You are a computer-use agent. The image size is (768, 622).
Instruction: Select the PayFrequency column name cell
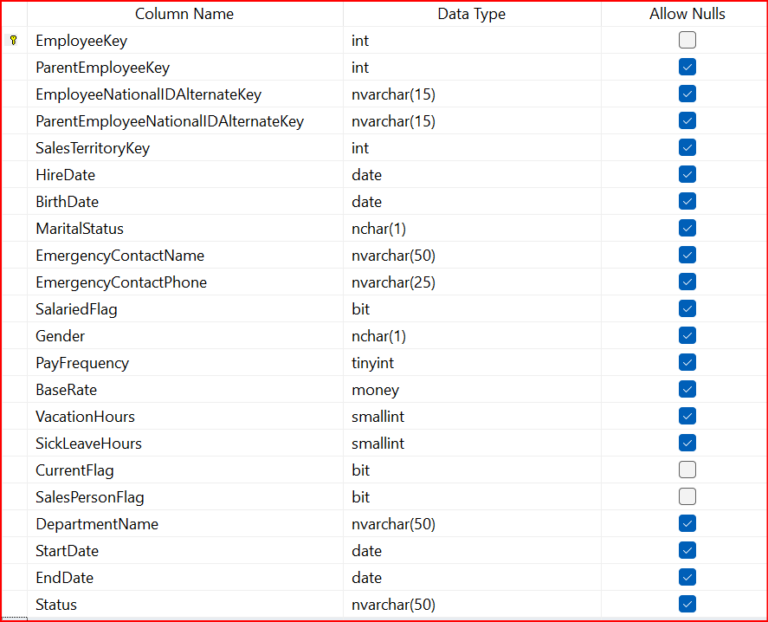[185, 362]
